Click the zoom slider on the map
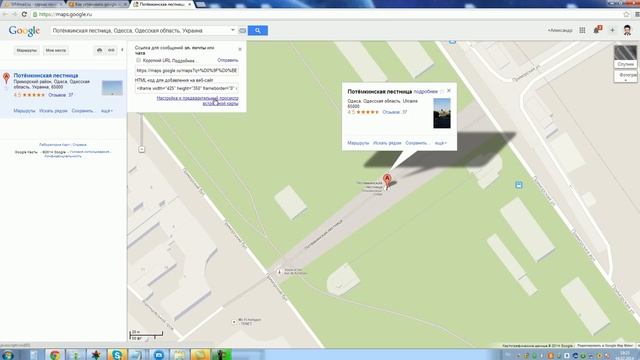640x360 pixels. click(x=141, y=130)
